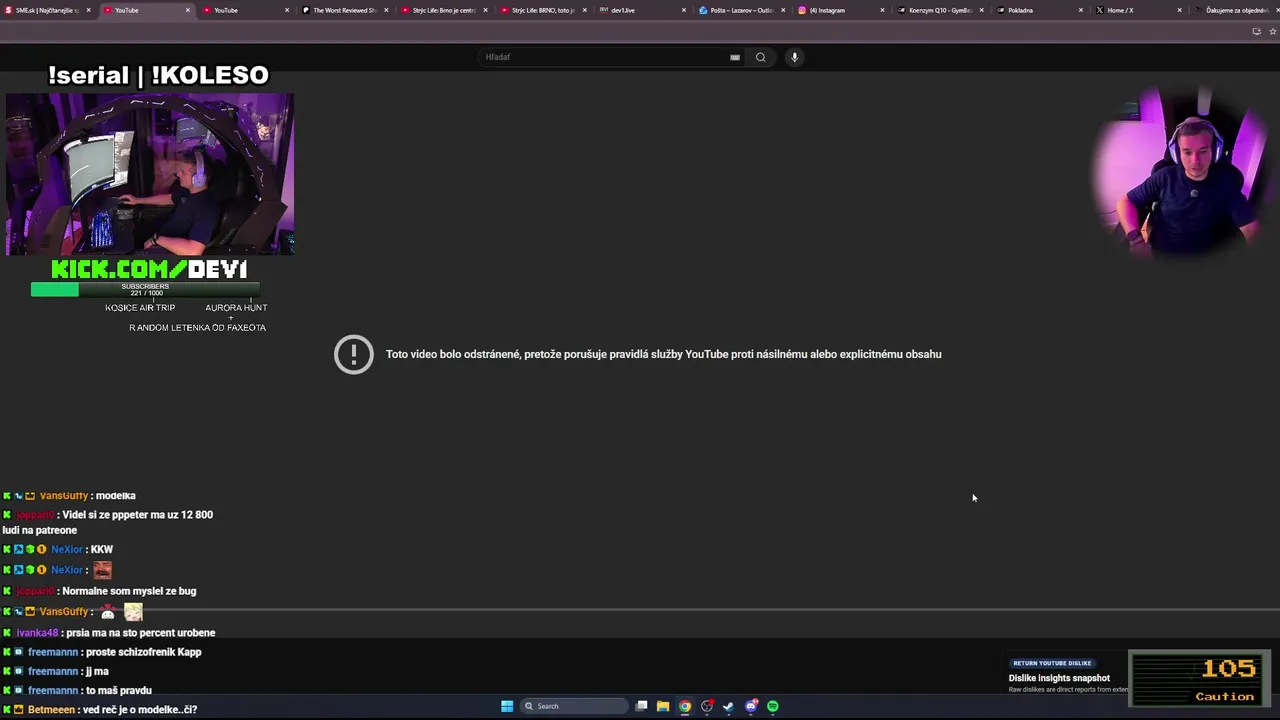This screenshot has height=720, width=1280.
Task: Click the magnifier search button
Action: click(x=760, y=57)
